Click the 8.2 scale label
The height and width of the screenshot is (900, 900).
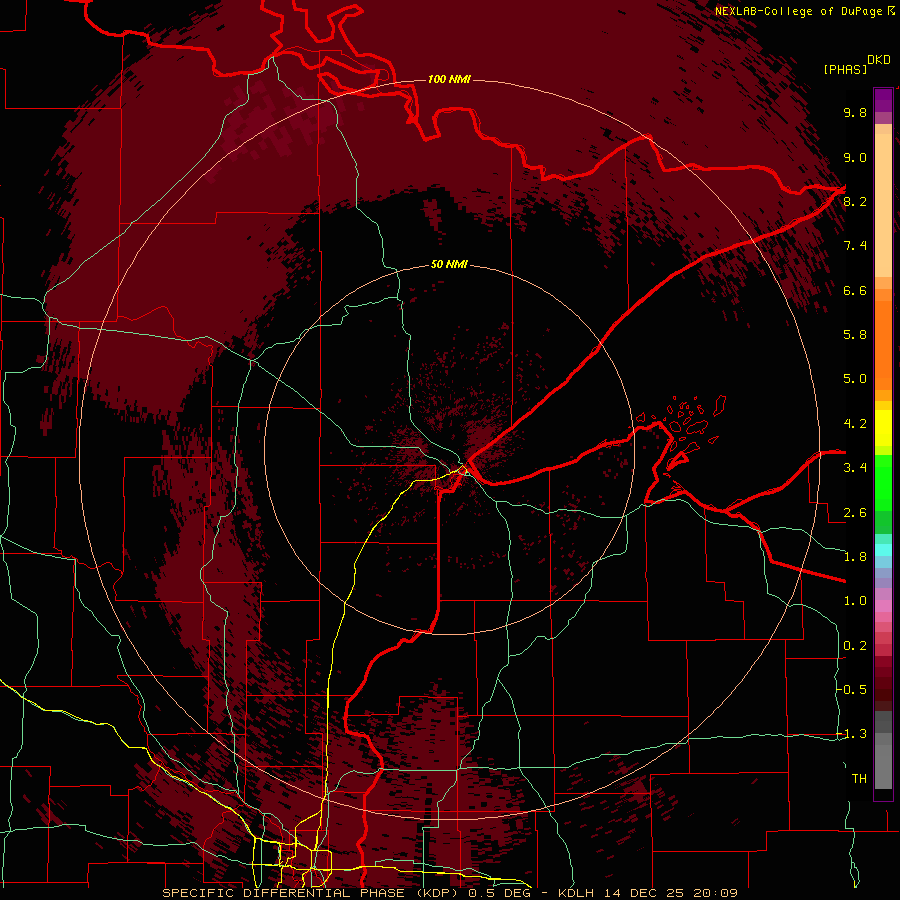click(855, 201)
